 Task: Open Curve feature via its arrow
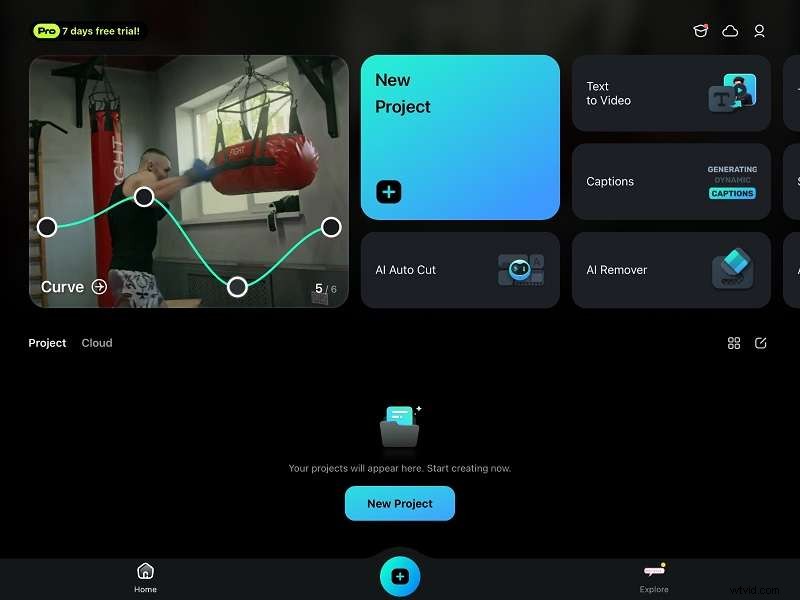[99, 287]
